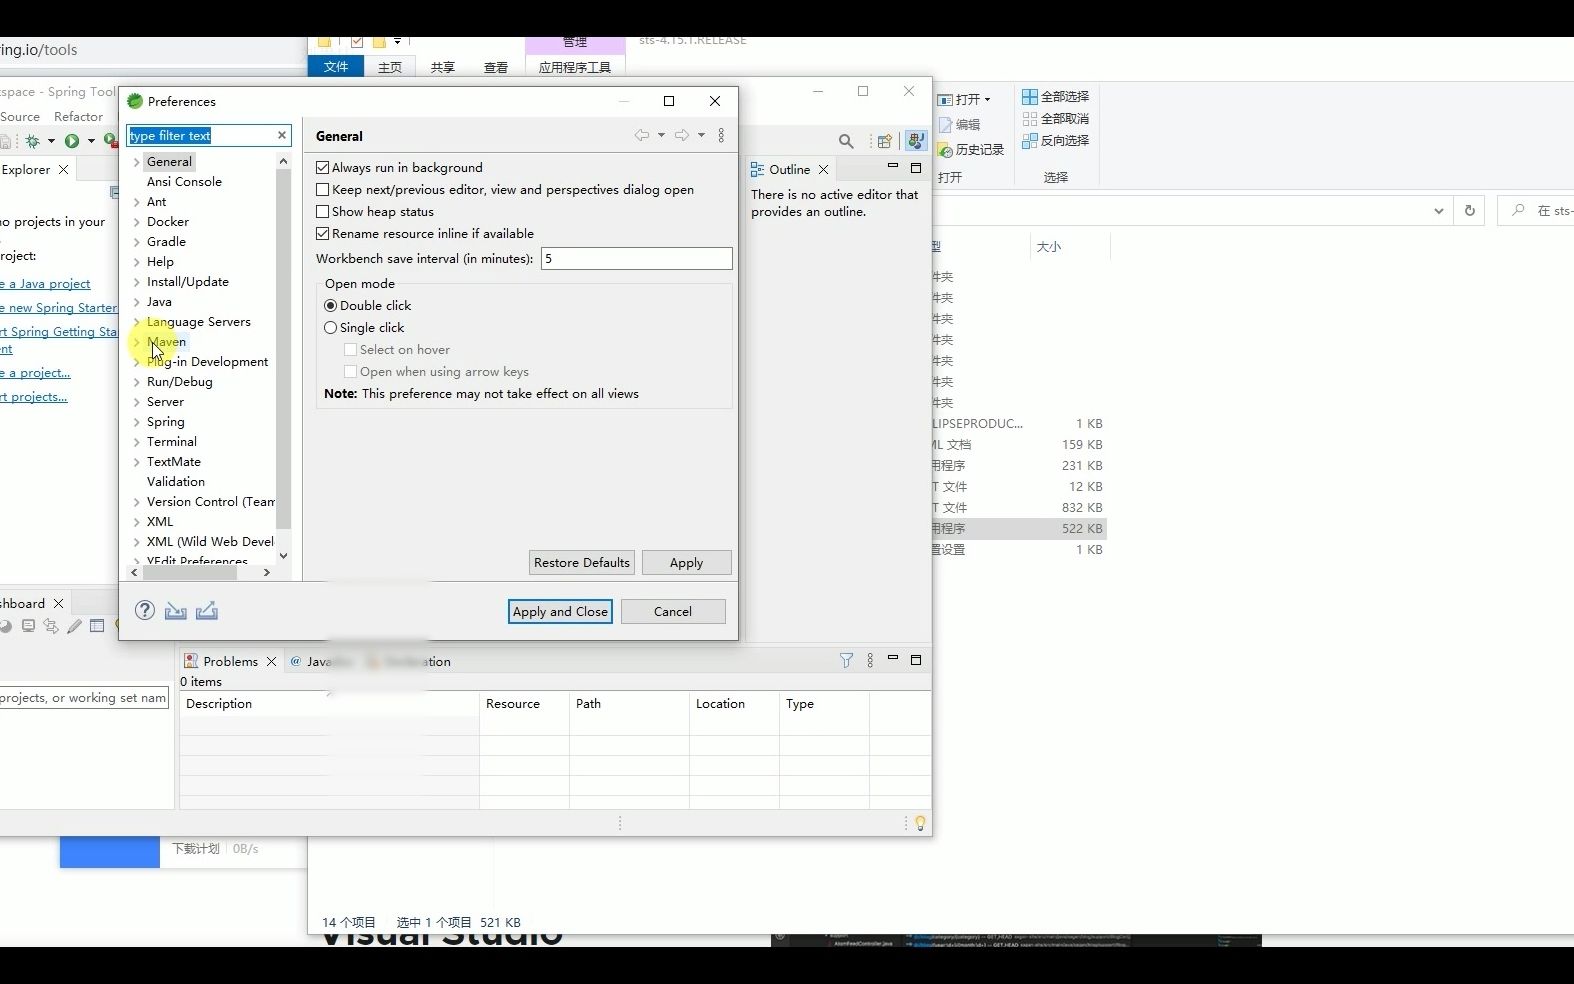1574x984 pixels.
Task: Go back in preference page history
Action: pos(642,135)
